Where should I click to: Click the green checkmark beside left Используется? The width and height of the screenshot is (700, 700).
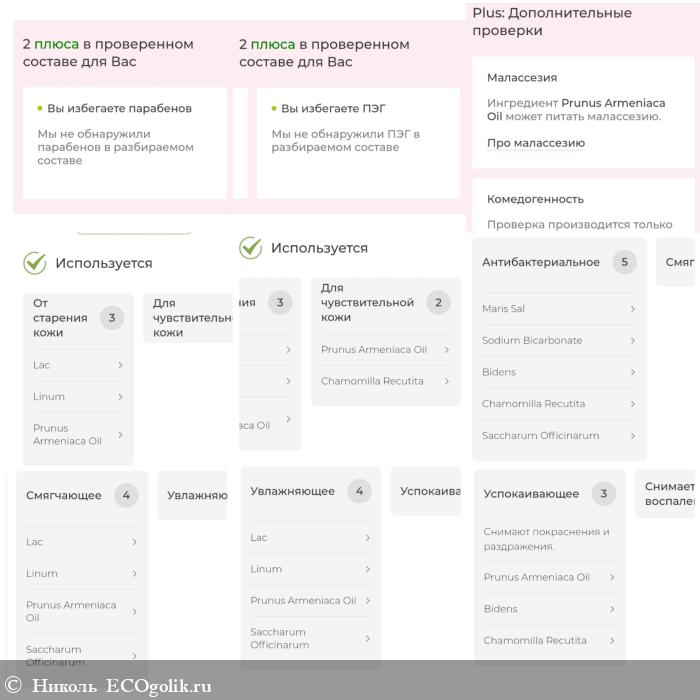click(x=35, y=263)
